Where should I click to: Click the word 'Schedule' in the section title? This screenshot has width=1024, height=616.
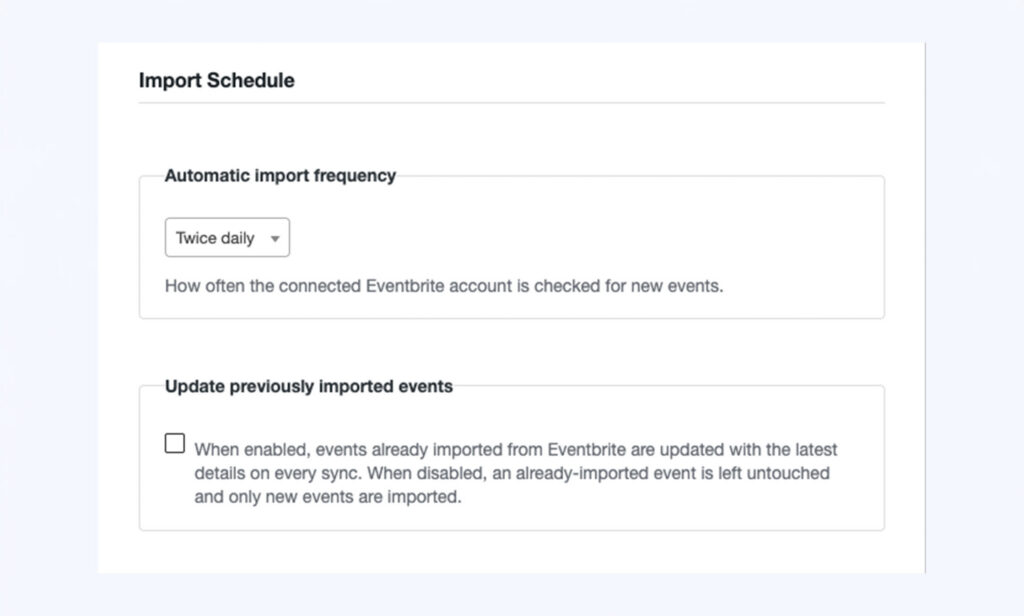(x=251, y=80)
